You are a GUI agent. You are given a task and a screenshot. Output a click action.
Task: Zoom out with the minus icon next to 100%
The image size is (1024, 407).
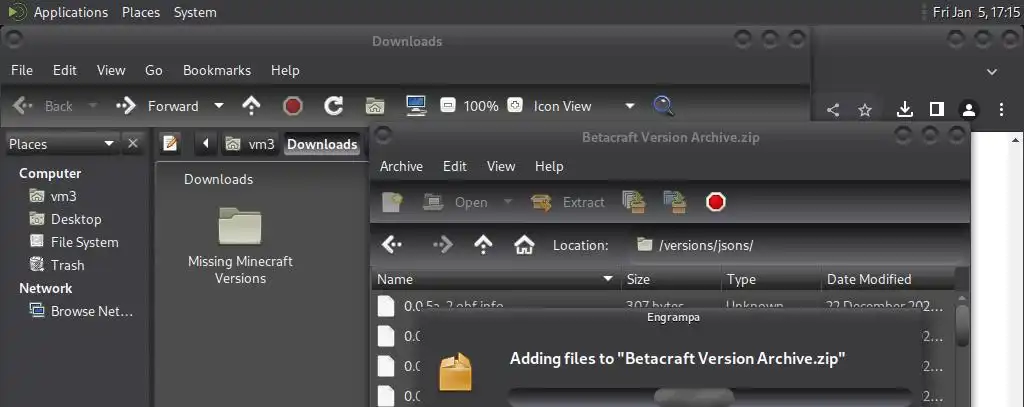tap(447, 105)
